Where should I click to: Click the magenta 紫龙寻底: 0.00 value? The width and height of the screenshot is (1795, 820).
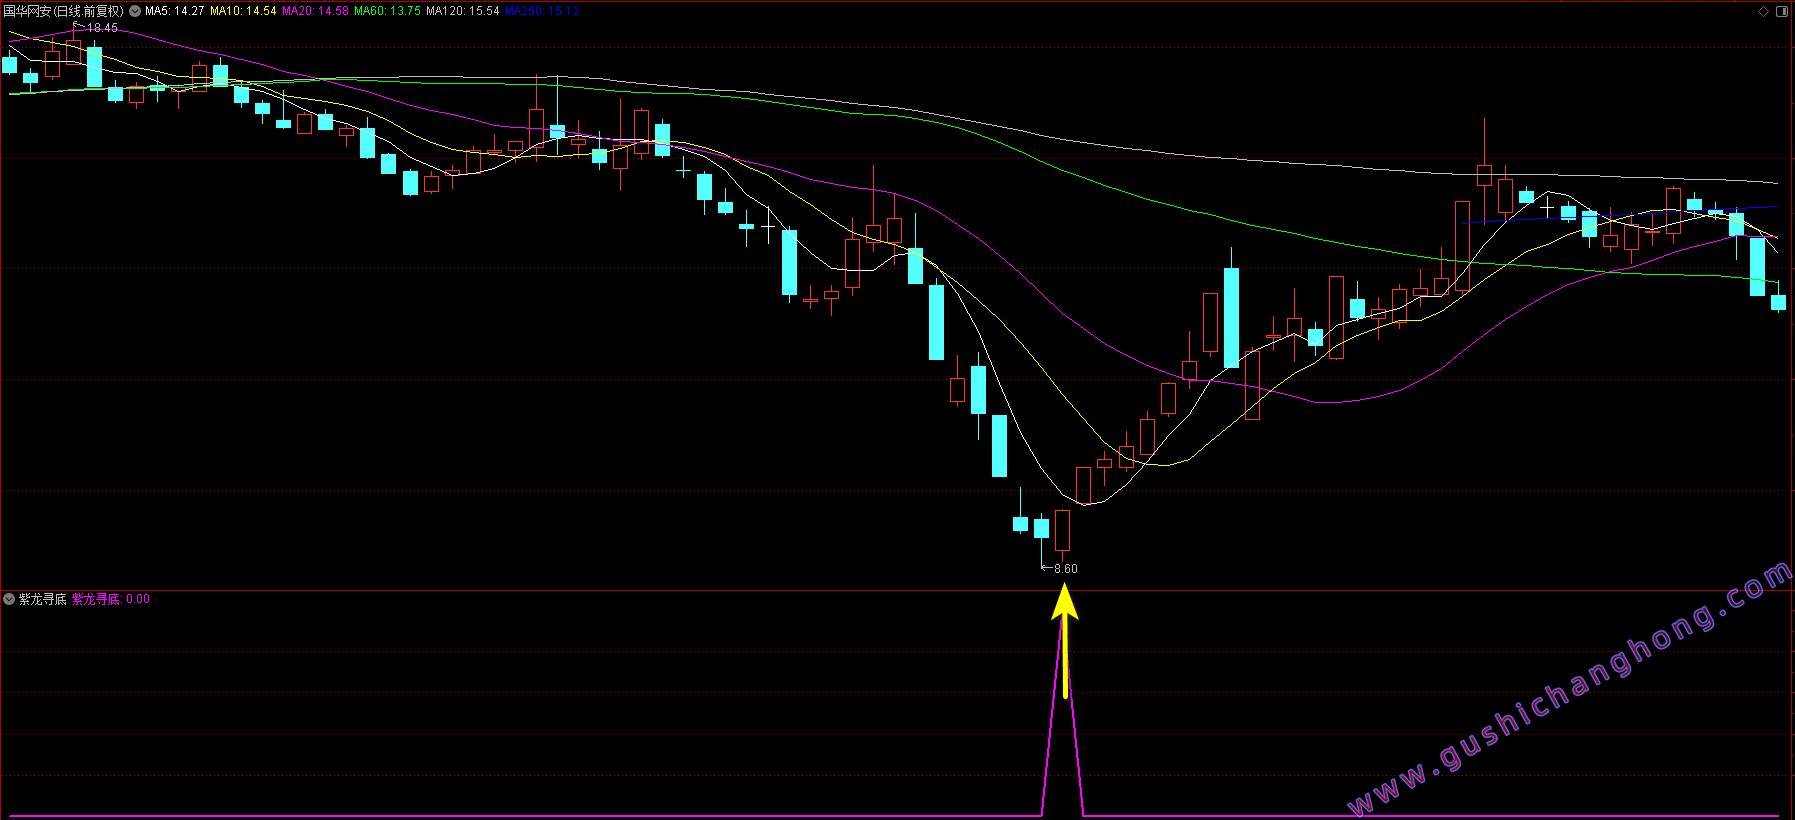pyautogui.click(x=111, y=599)
